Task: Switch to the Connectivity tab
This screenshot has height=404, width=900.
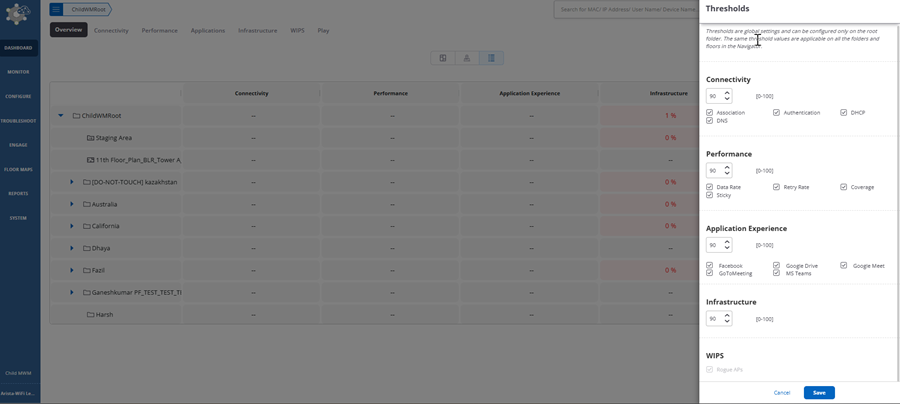Action: (111, 30)
